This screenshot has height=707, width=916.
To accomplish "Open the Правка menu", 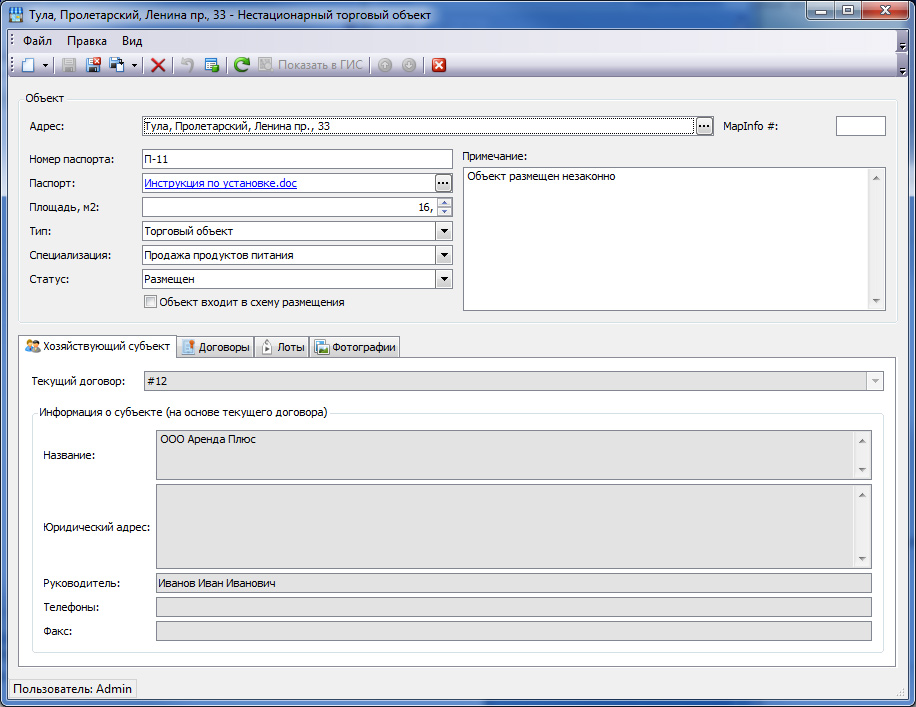I will point(87,41).
